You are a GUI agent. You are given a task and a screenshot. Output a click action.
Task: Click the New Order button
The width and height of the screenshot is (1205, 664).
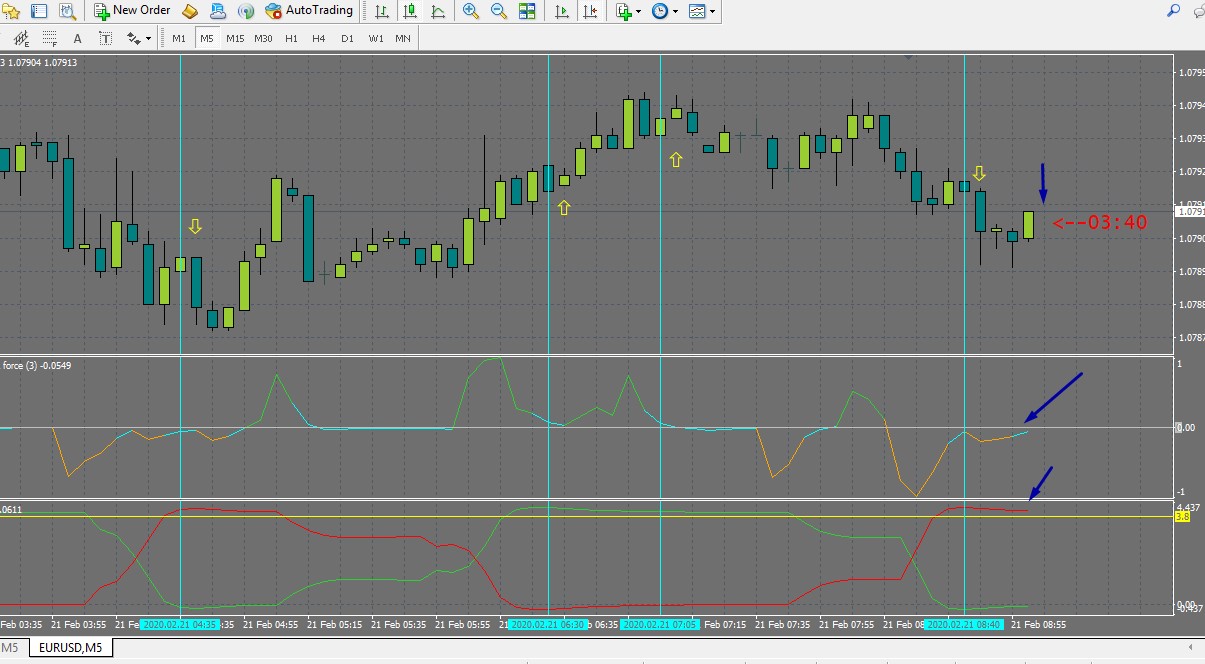click(x=131, y=11)
